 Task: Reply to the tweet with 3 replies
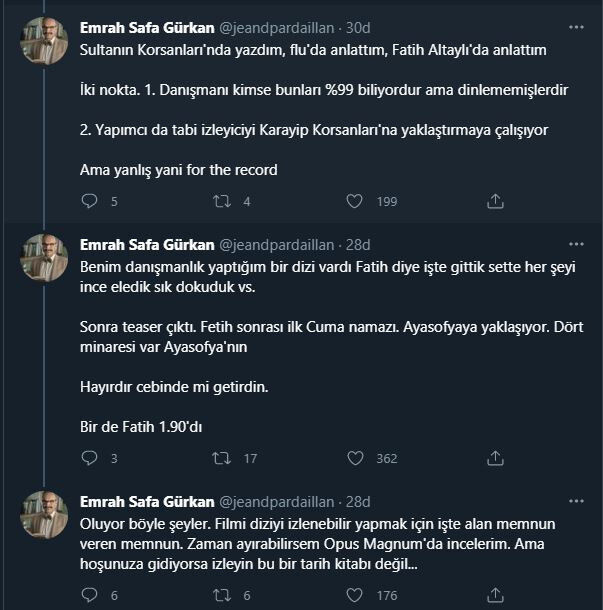pos(89,458)
